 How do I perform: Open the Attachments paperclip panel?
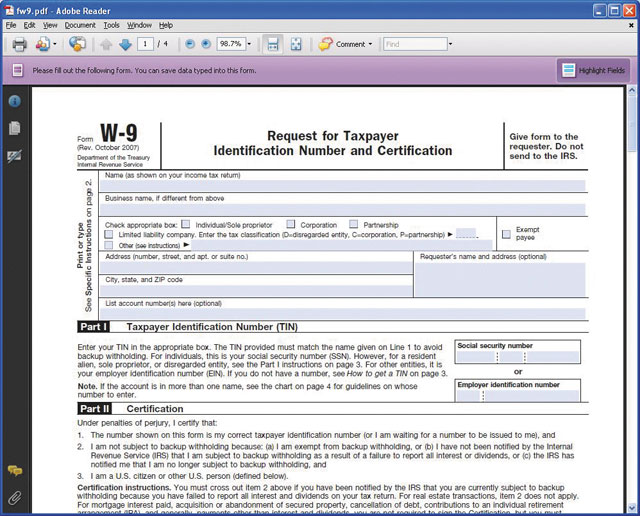15,498
